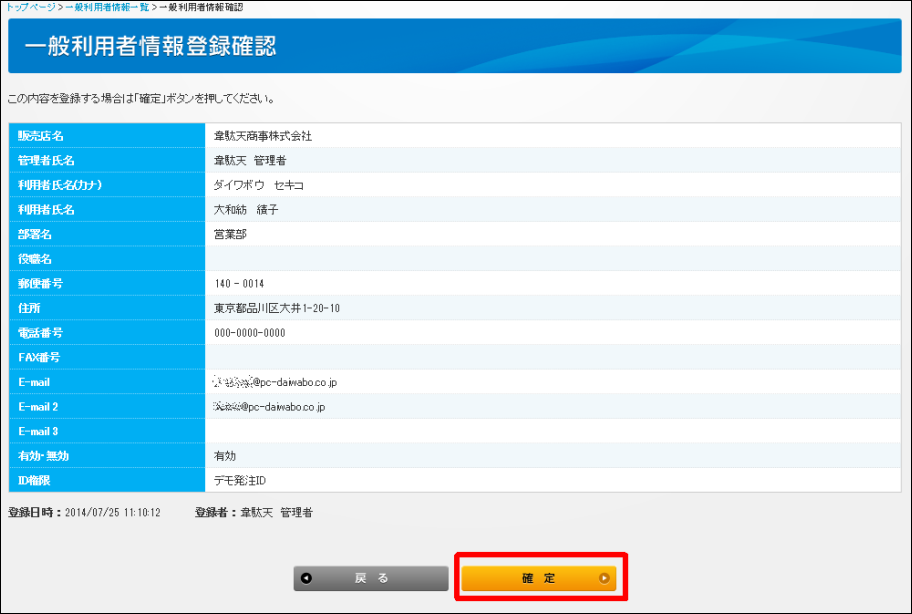This screenshot has width=912, height=614.
Task: Click the postal code 140 - 0014
Action: point(239,284)
